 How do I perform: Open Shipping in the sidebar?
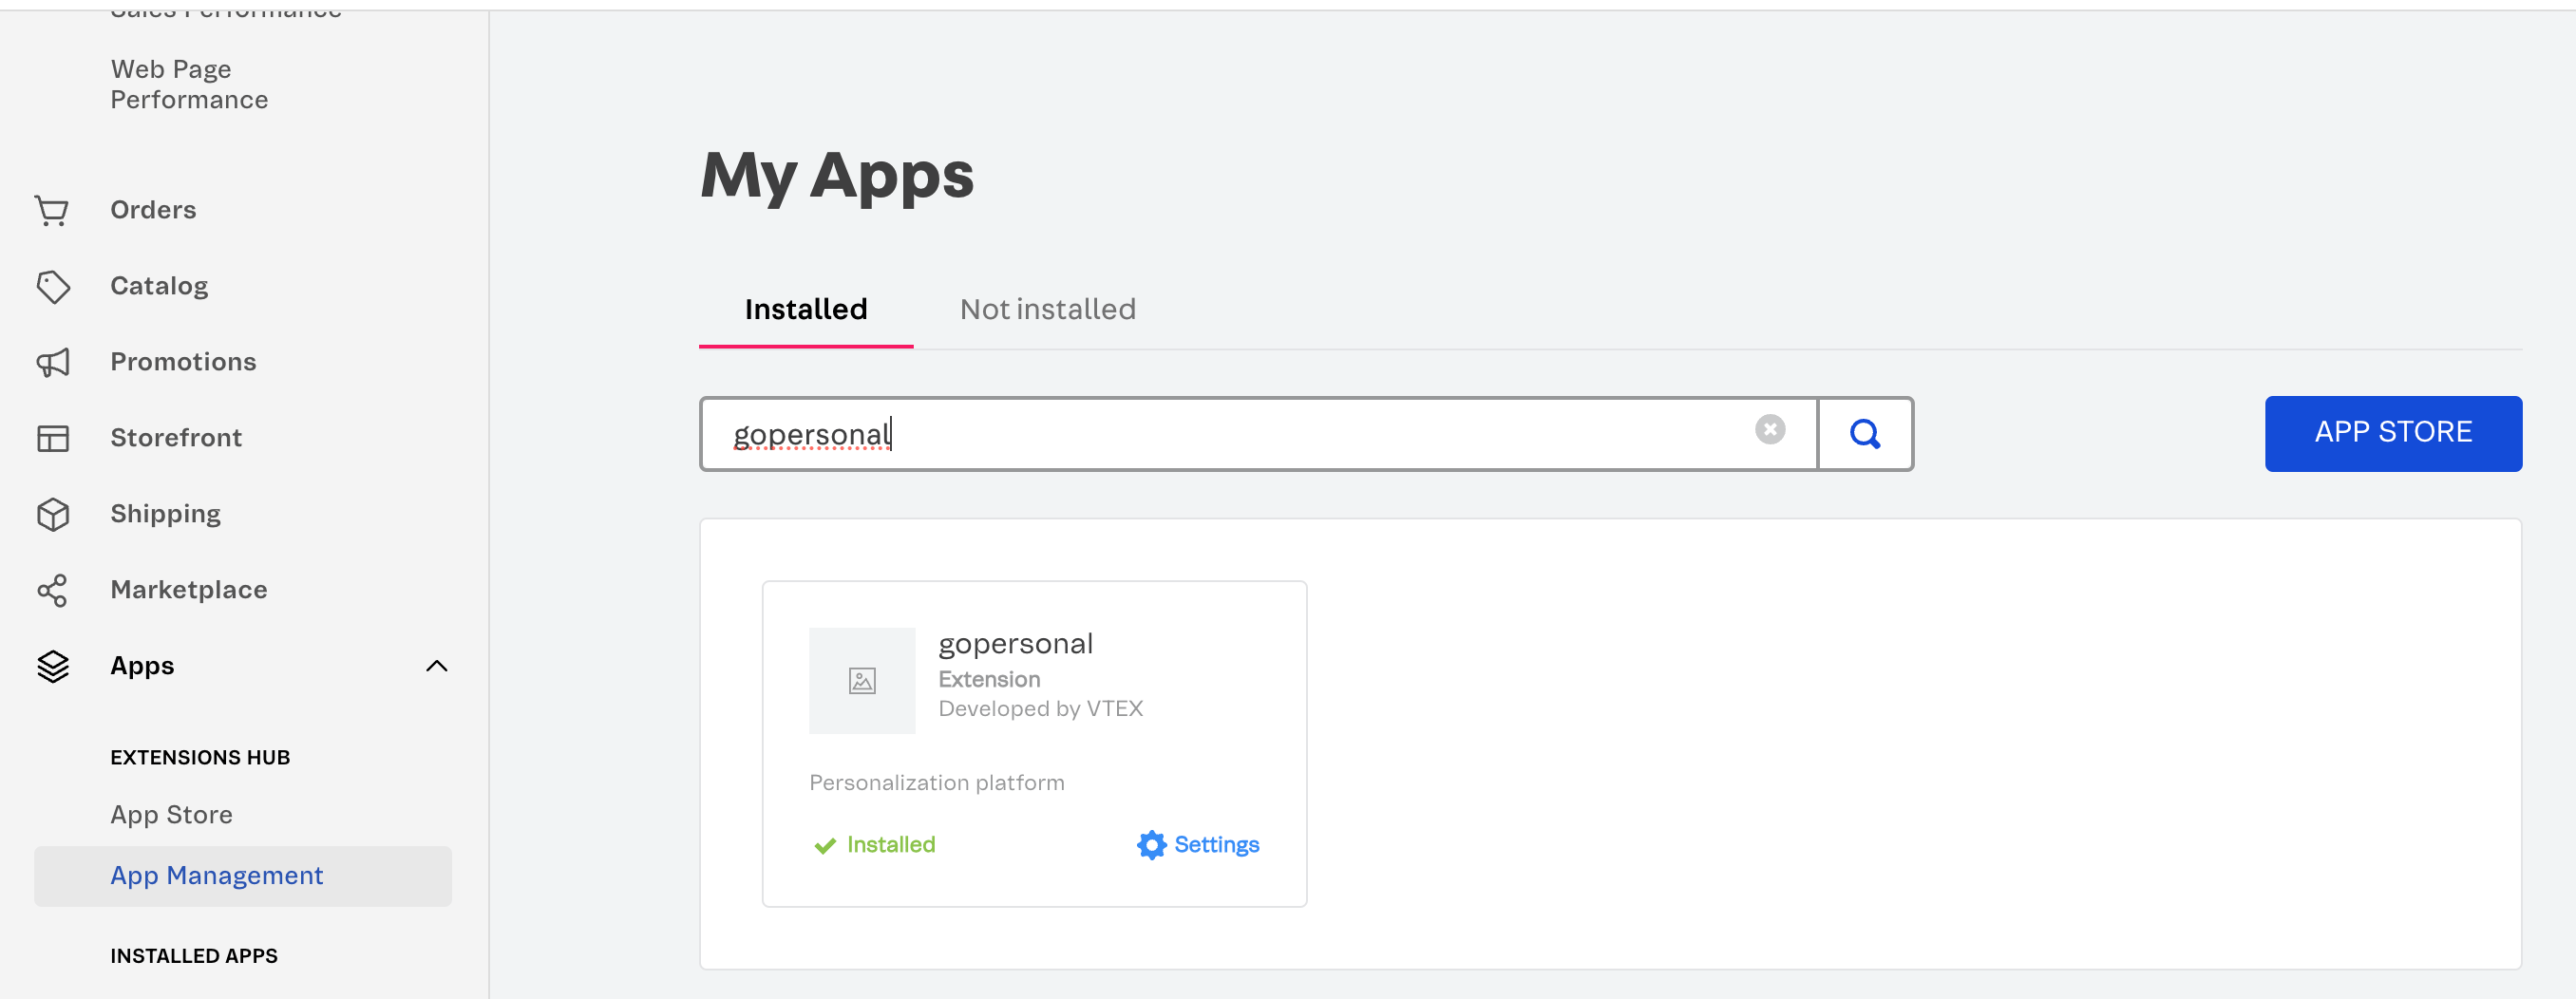pyautogui.click(x=165, y=514)
